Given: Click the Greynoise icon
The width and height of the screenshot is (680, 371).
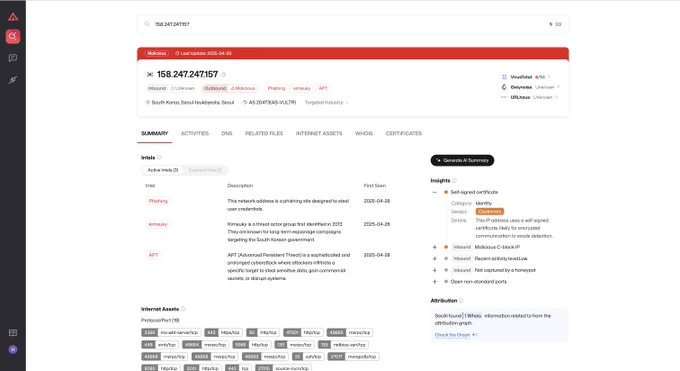Looking at the screenshot, I should (504, 87).
